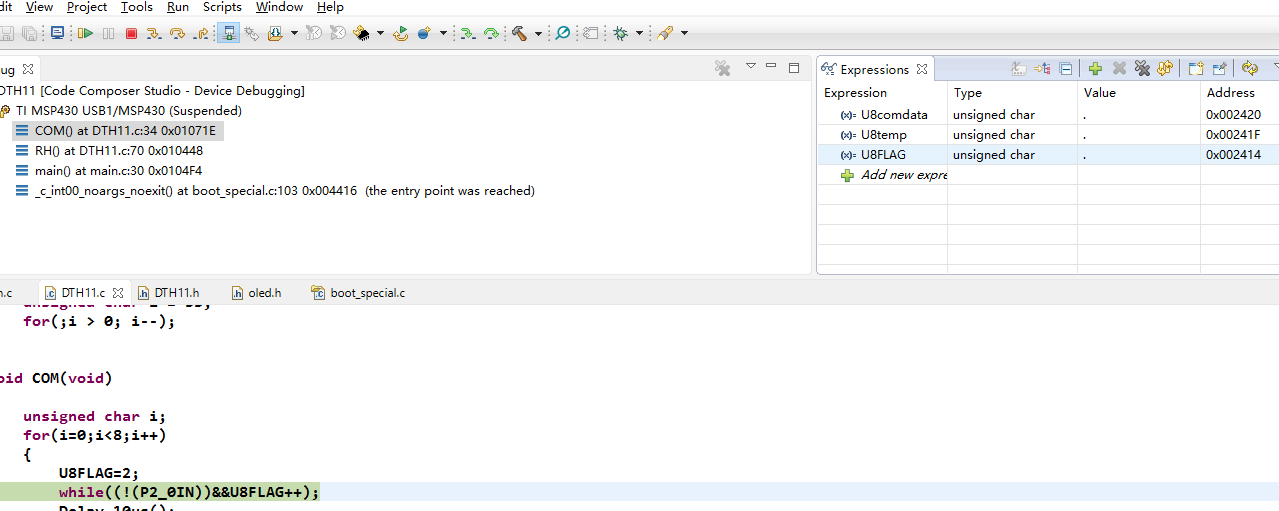Click the green plus Add Expression icon

[1095, 68]
